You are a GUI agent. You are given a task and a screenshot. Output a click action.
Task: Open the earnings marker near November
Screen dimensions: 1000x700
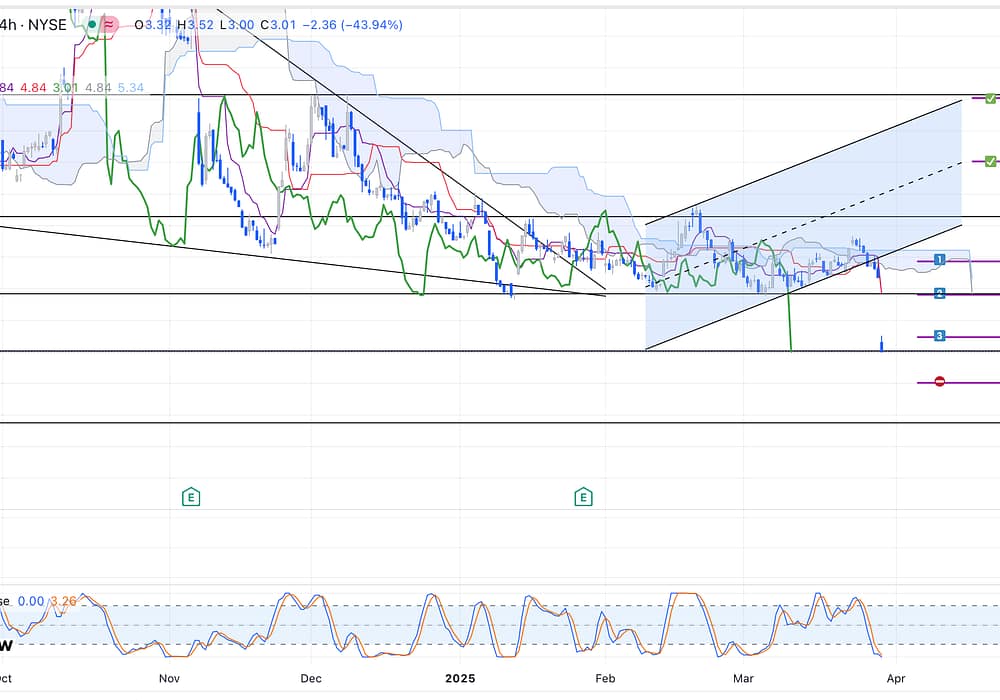tap(190, 496)
